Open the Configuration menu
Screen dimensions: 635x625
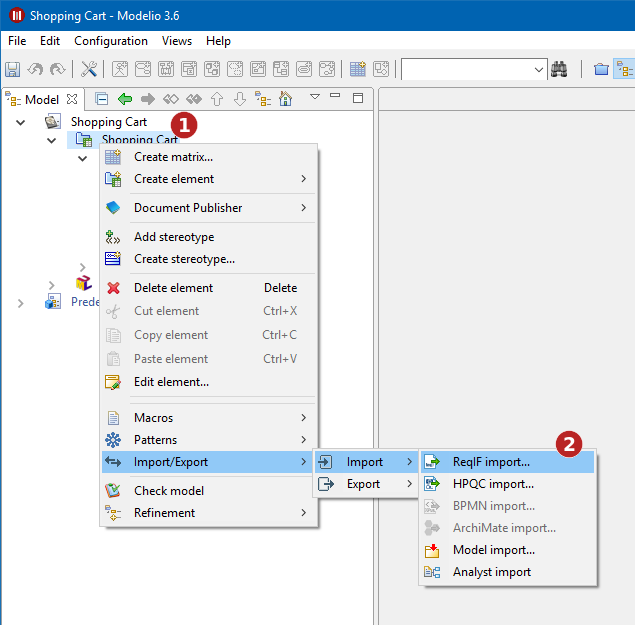coord(111,41)
